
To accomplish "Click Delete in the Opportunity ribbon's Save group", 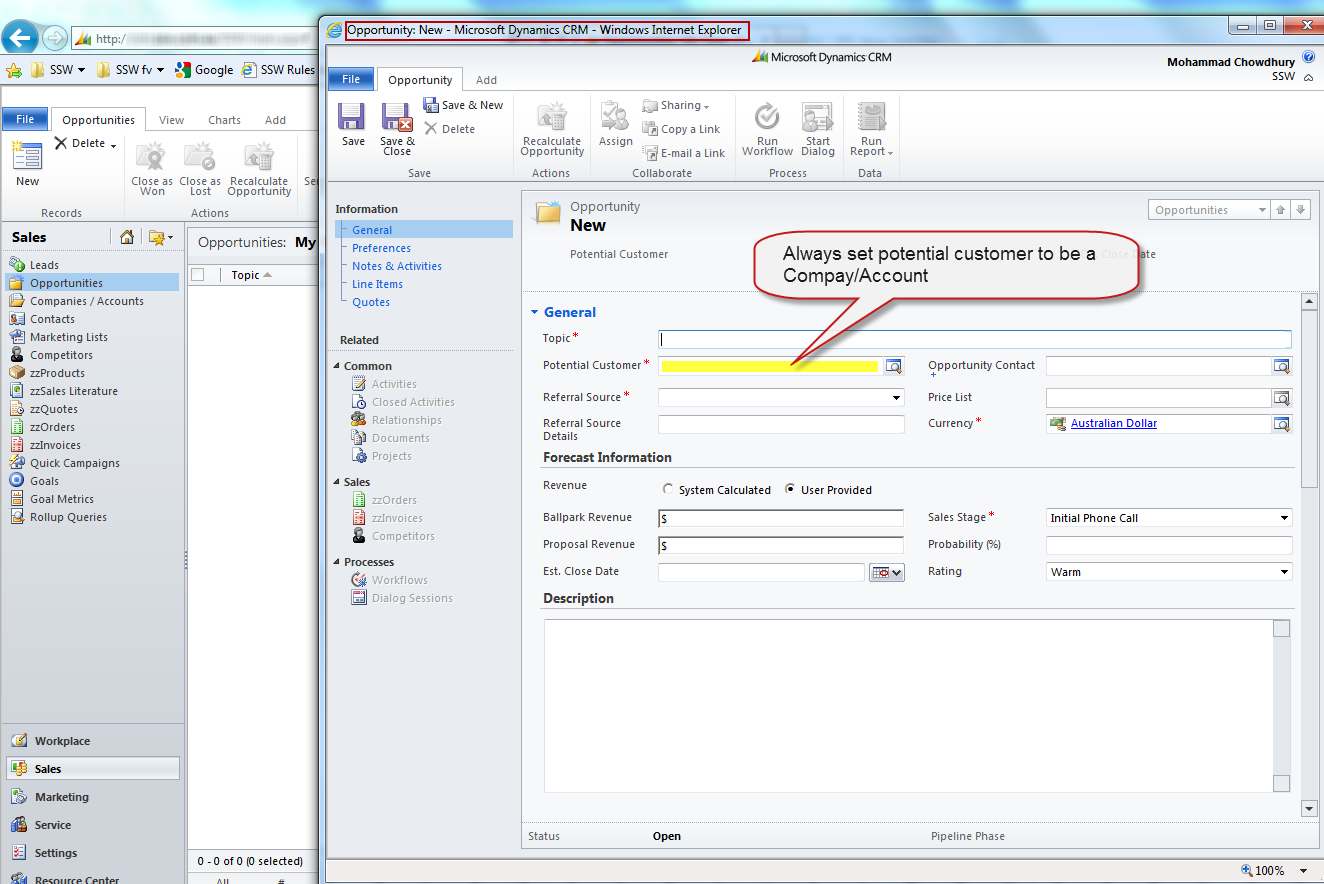I will [449, 129].
